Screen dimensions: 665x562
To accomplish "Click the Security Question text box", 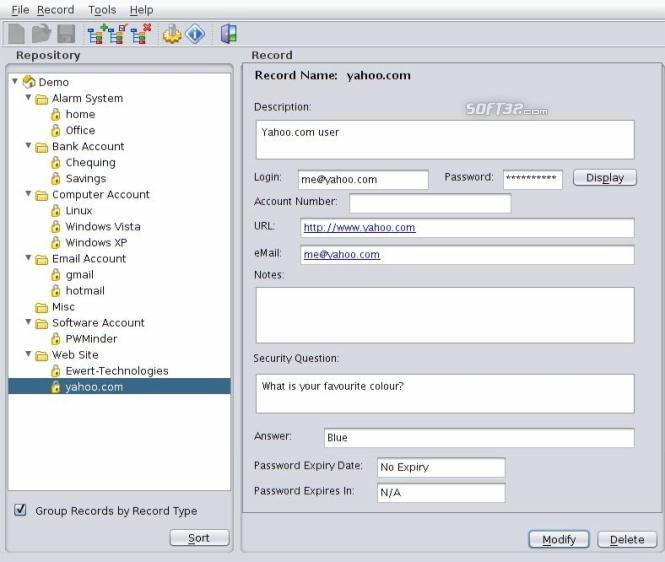I will coord(445,394).
